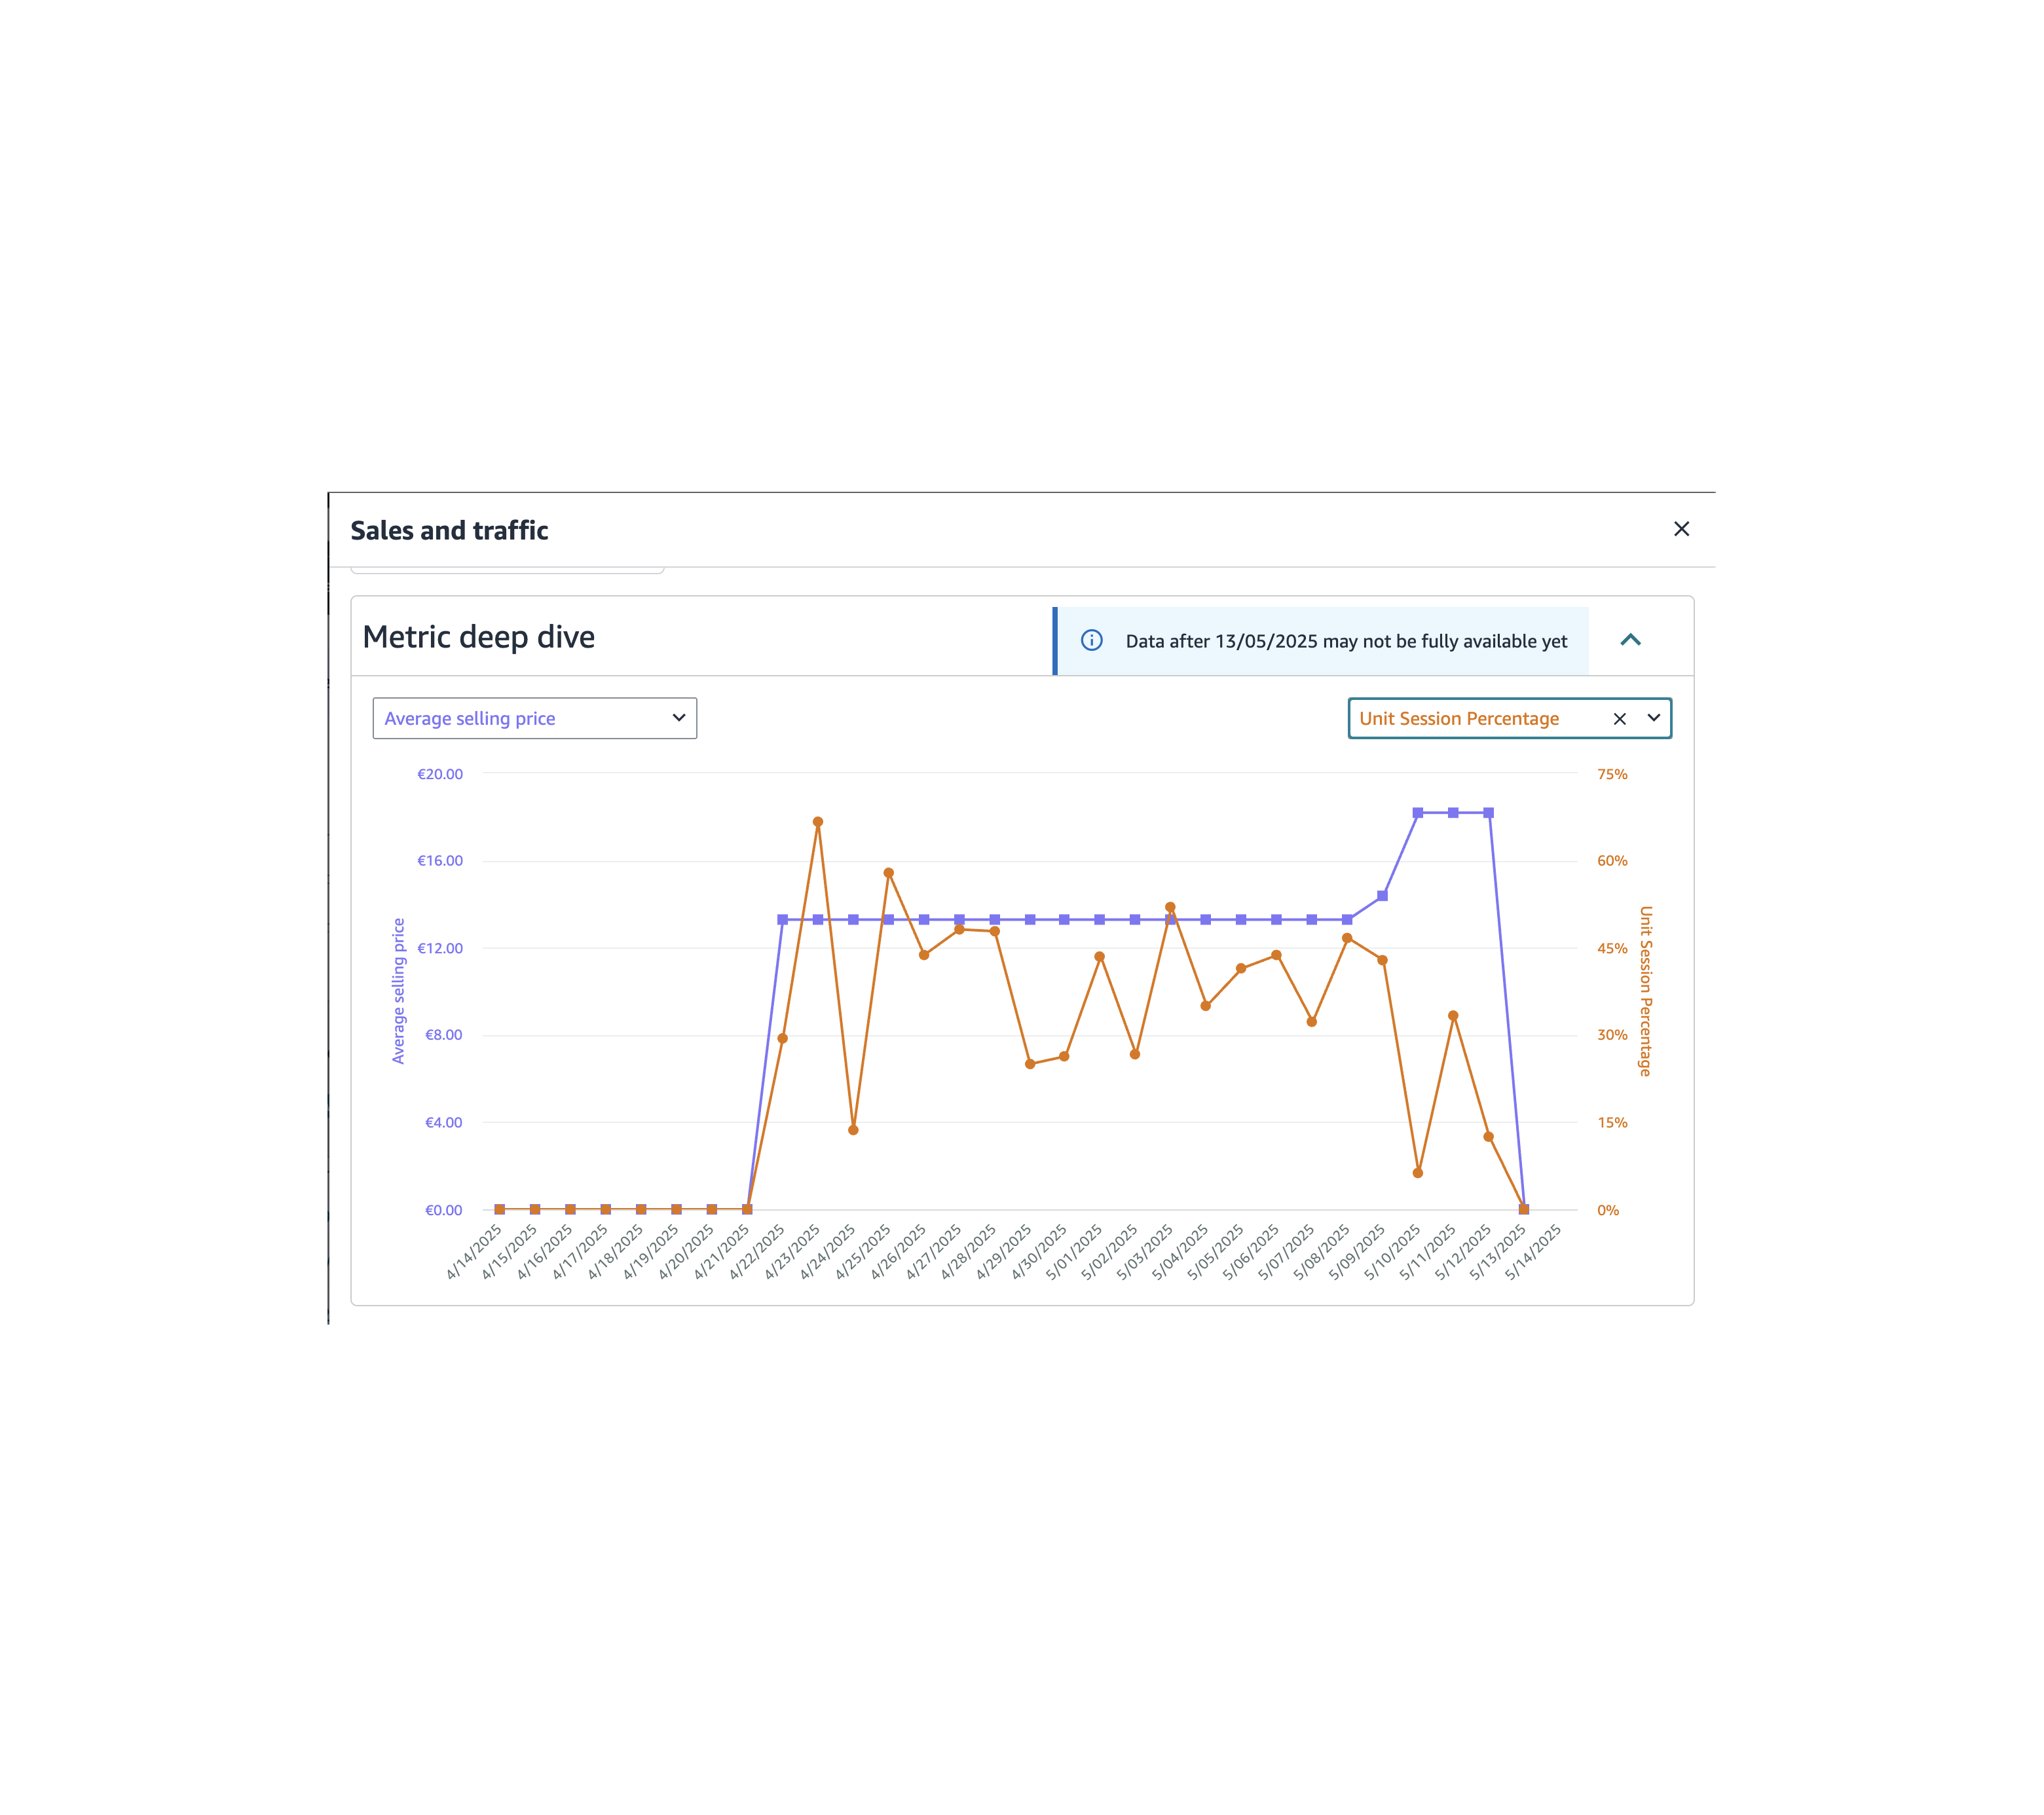Click the orange peak point on 4/23/2025

coord(818,822)
